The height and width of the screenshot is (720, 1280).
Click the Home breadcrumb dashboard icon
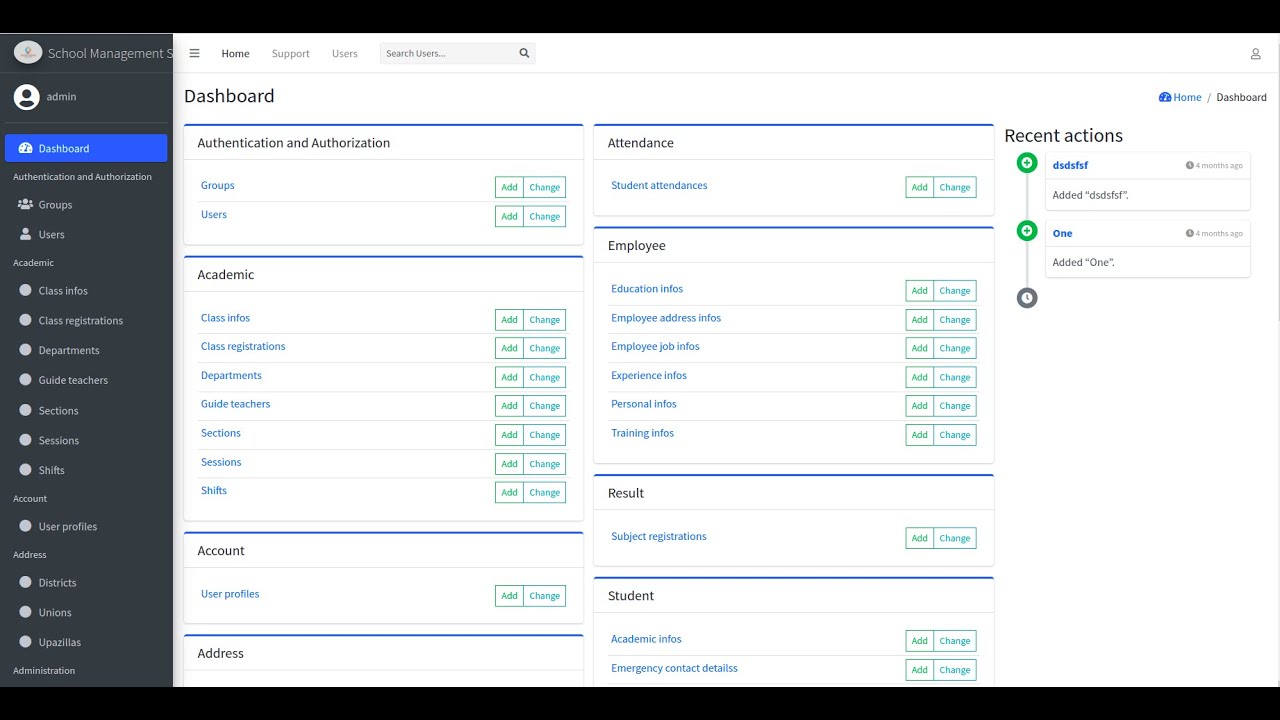tap(1165, 97)
